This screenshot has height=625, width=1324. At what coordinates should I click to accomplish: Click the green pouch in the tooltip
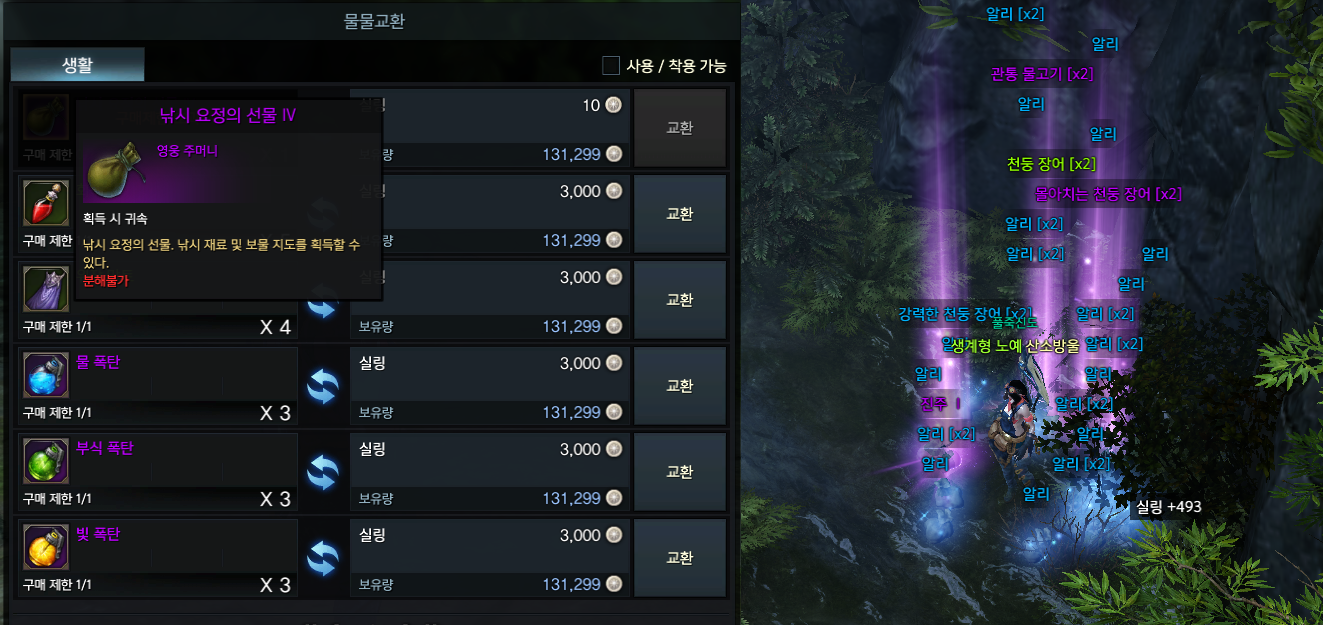[116, 170]
